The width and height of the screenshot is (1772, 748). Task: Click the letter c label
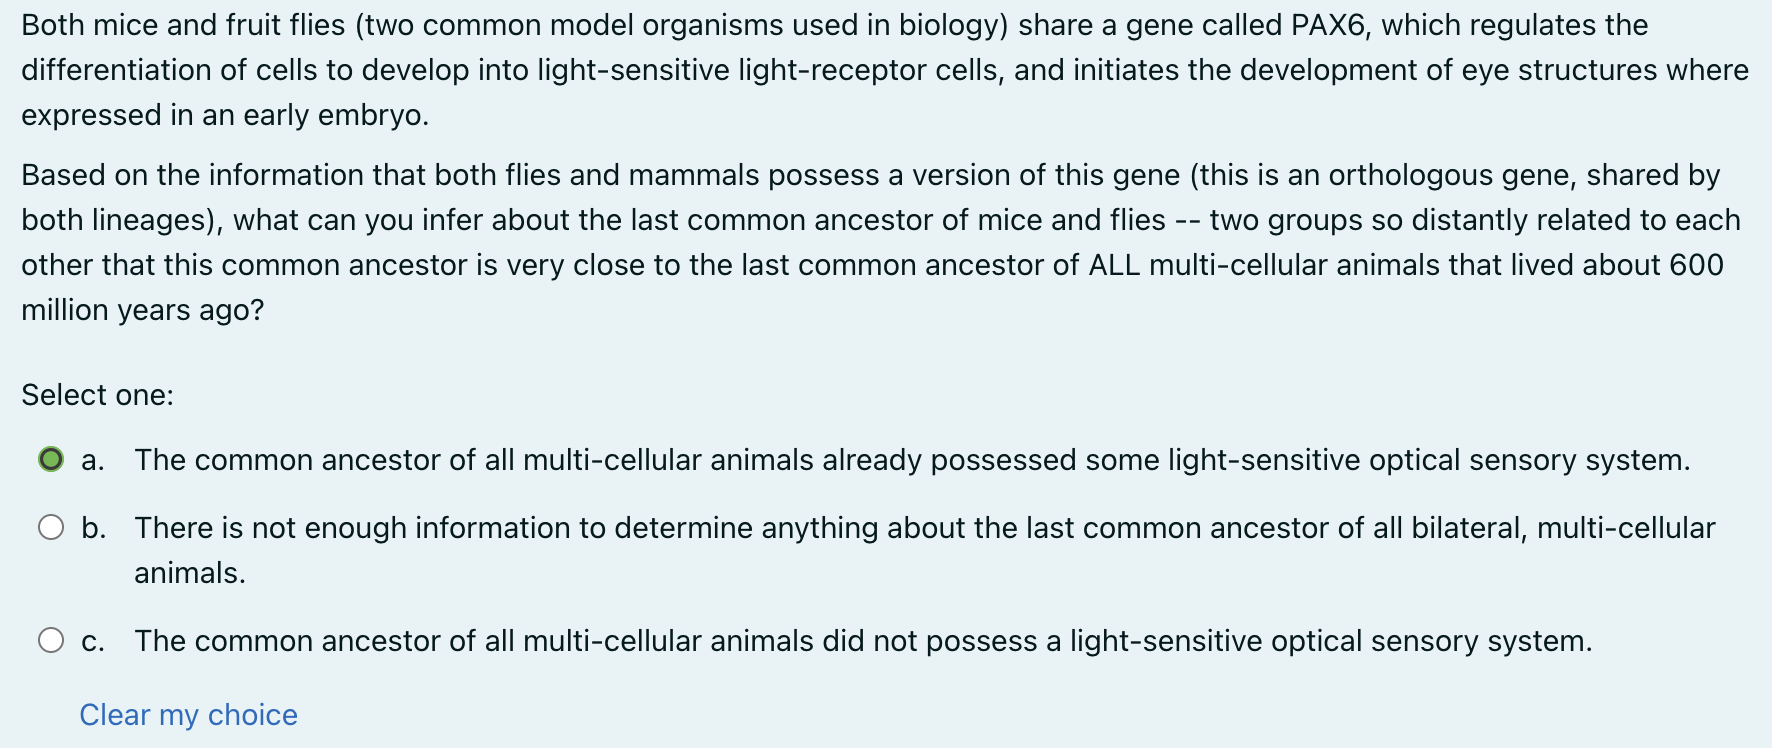tap(92, 640)
